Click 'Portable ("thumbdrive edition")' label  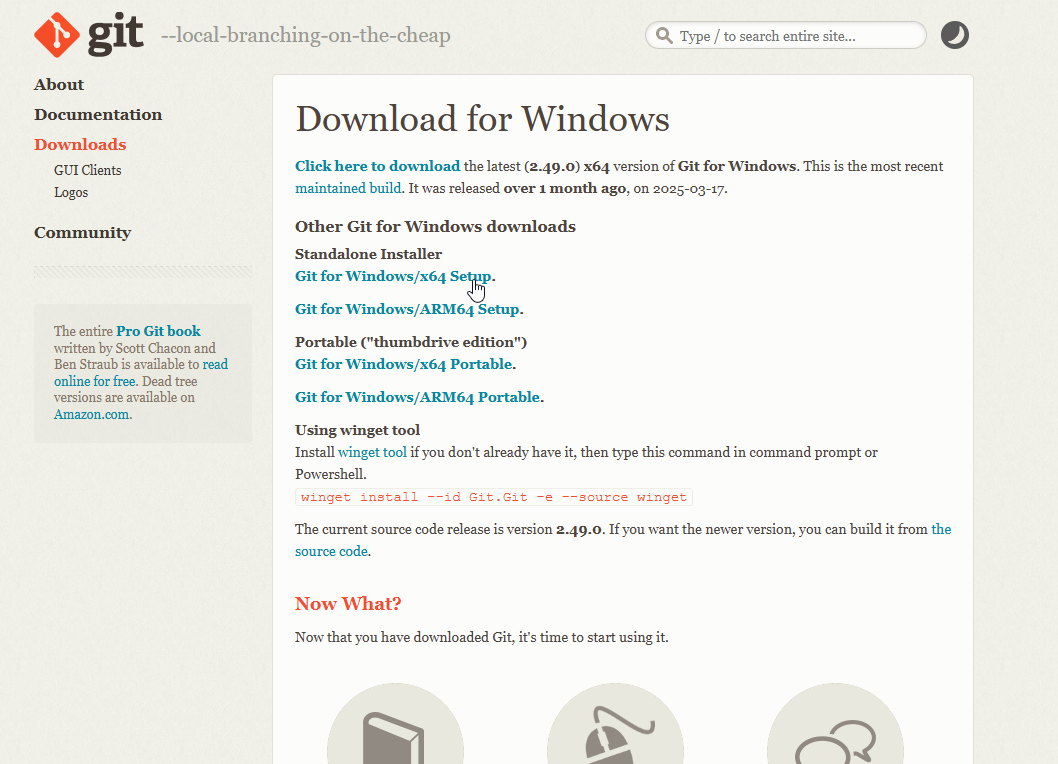tap(411, 342)
